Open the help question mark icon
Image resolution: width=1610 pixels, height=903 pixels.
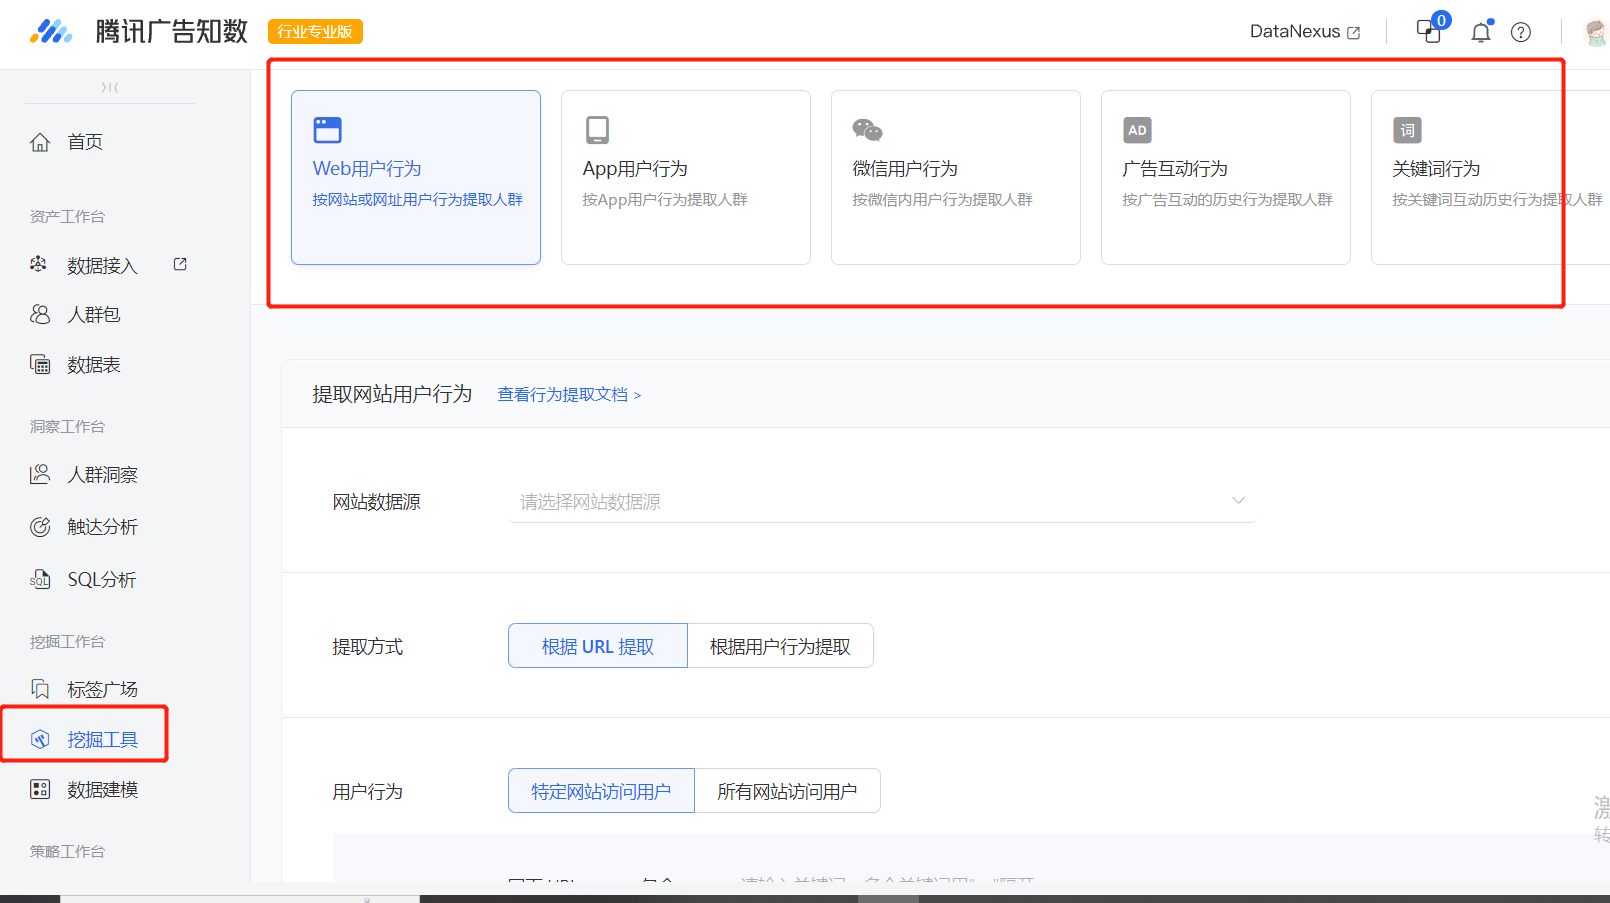point(1520,32)
